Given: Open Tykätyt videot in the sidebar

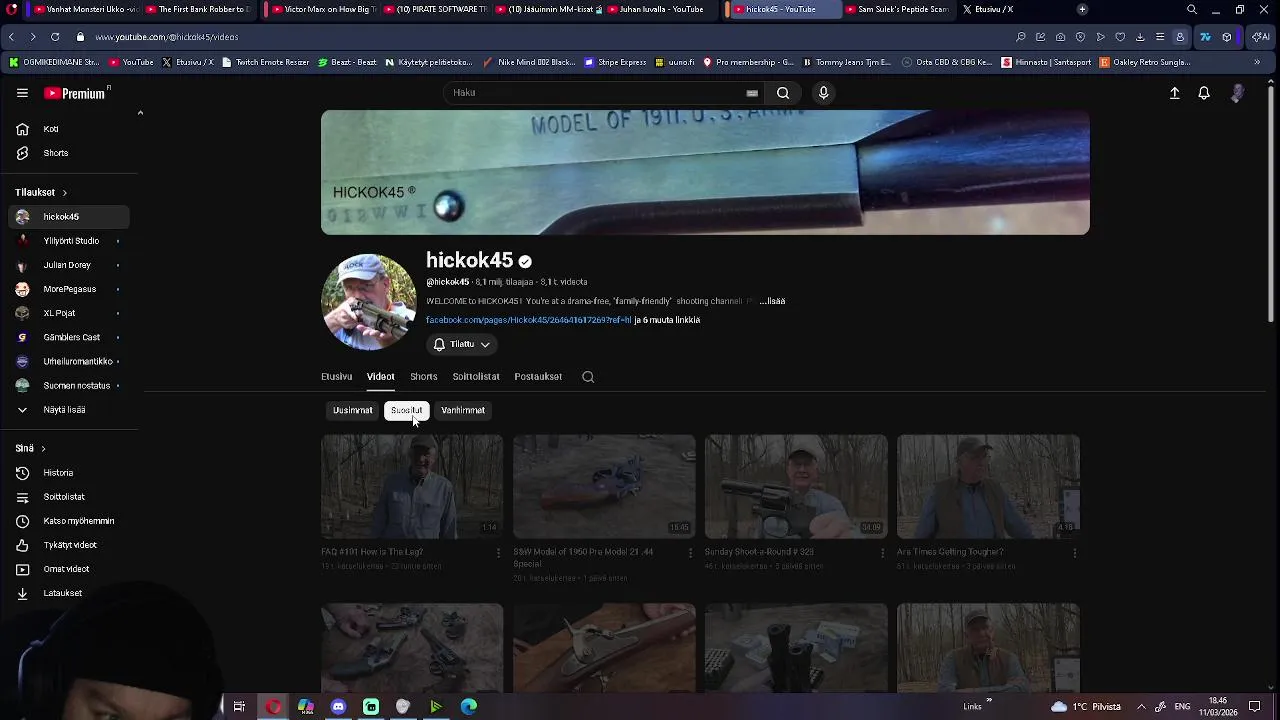Looking at the screenshot, I should click(x=69, y=545).
